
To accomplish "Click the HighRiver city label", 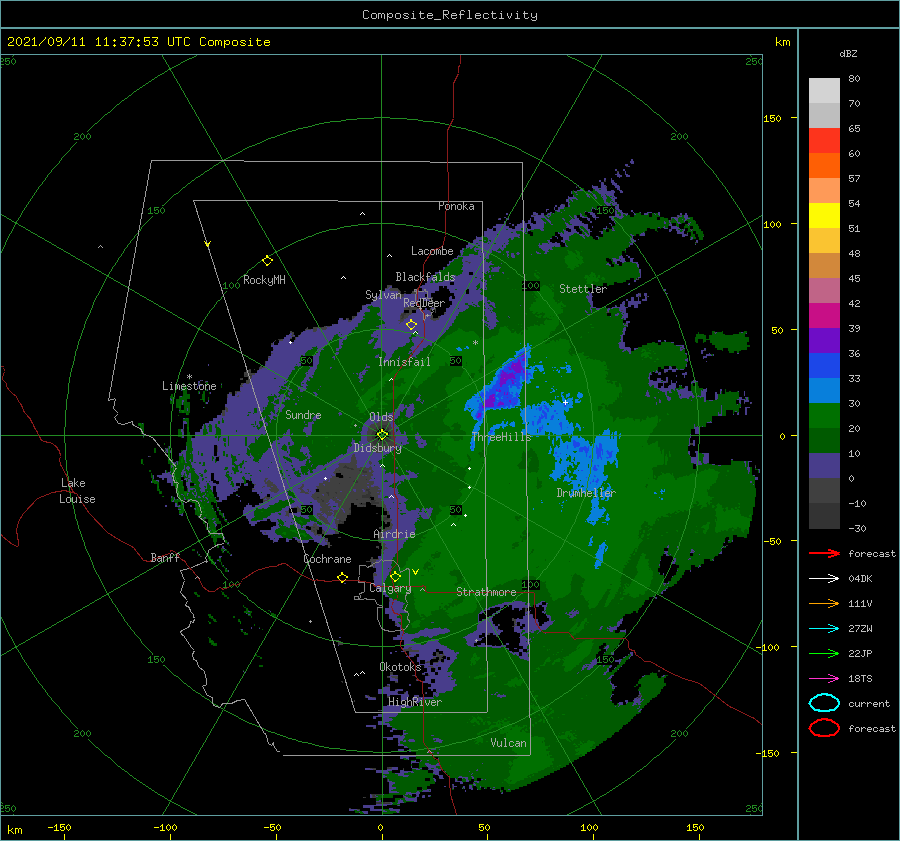I will pyautogui.click(x=415, y=702).
